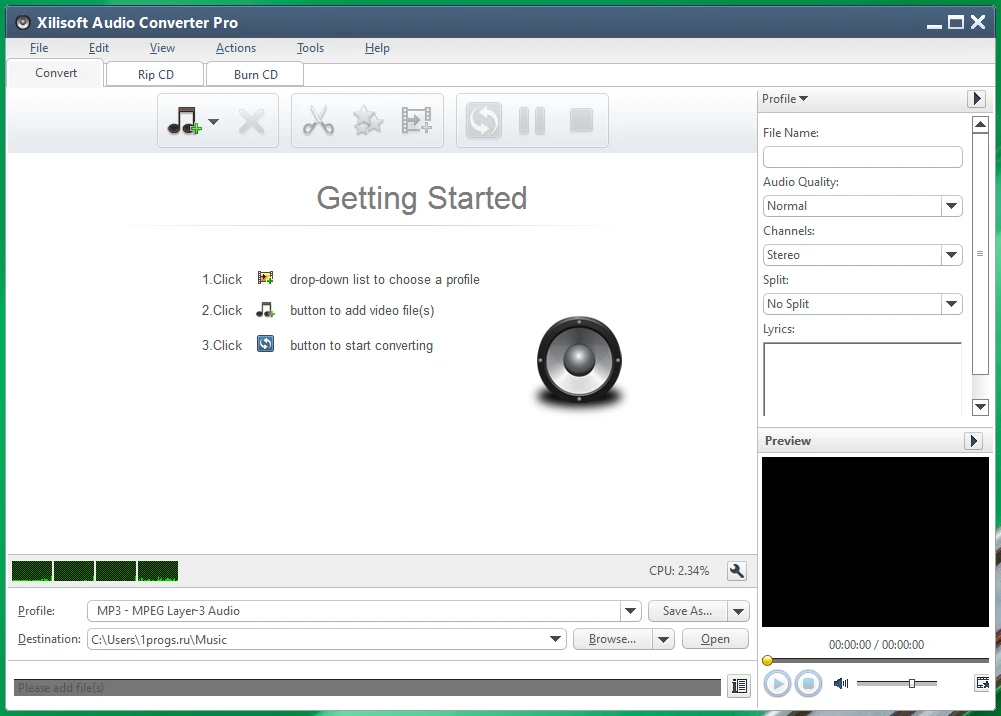Open the No Split dropdown list
1001x716 pixels.
[951, 304]
